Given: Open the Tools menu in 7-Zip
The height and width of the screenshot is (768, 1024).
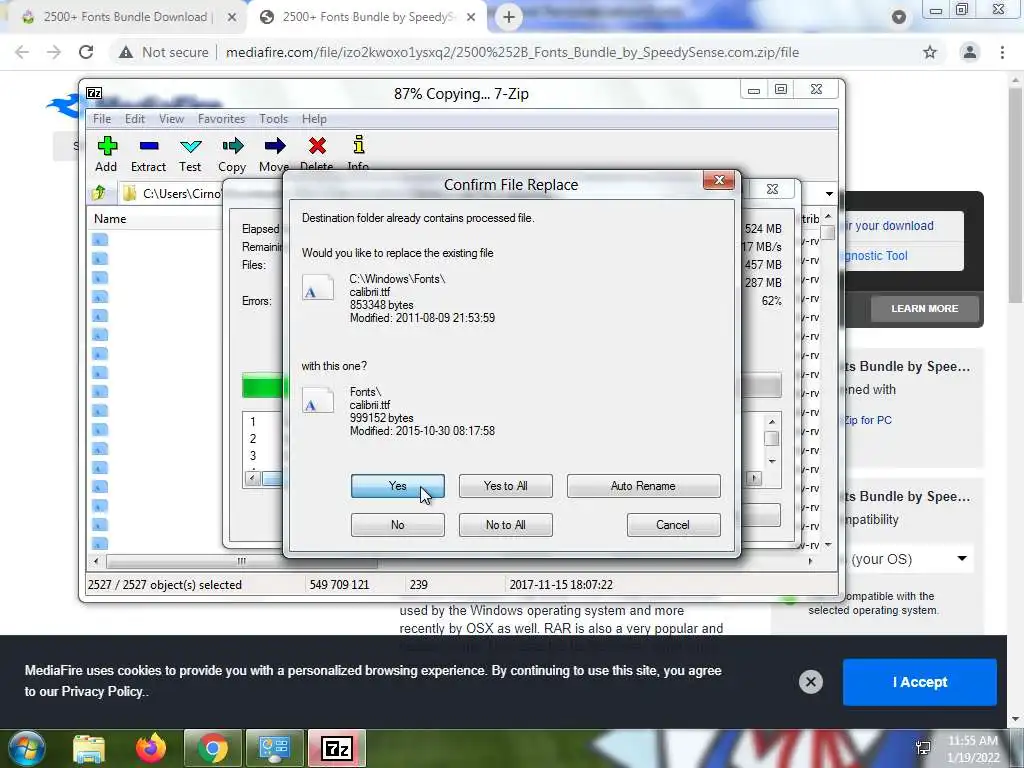Looking at the screenshot, I should (x=273, y=119).
